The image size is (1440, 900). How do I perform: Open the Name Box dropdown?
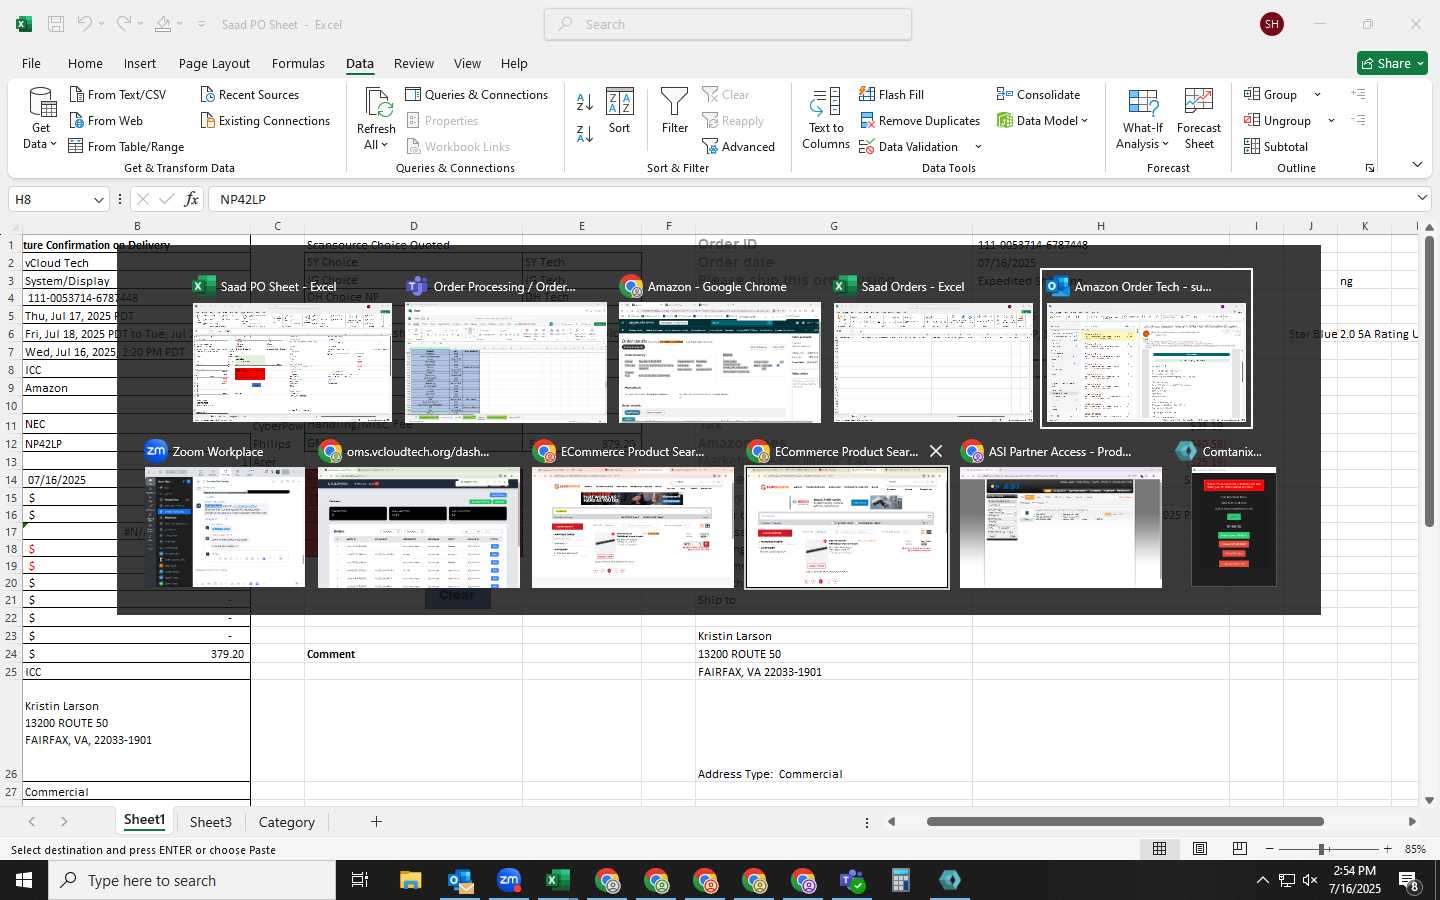[98, 199]
